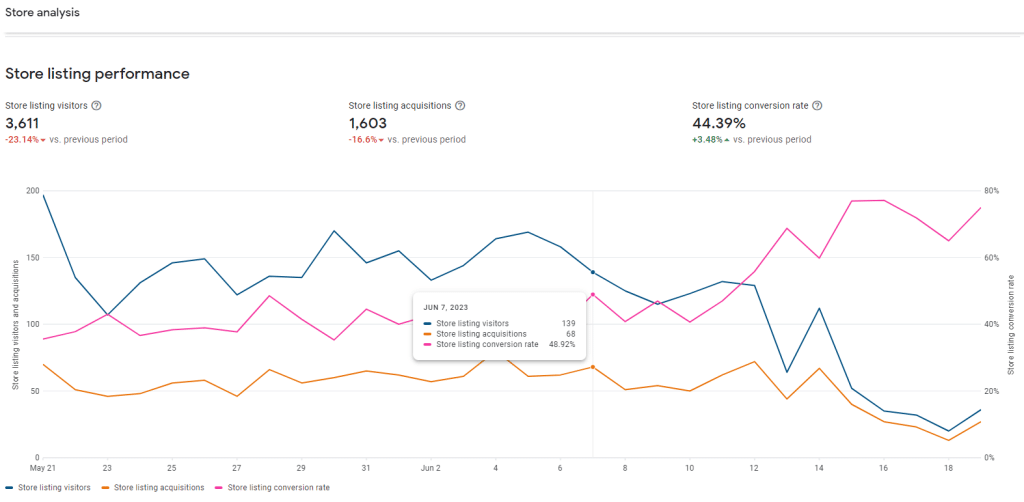1024x502 pixels.
Task: Open help icon next to Store listing conversion rate
Action: click(x=817, y=106)
